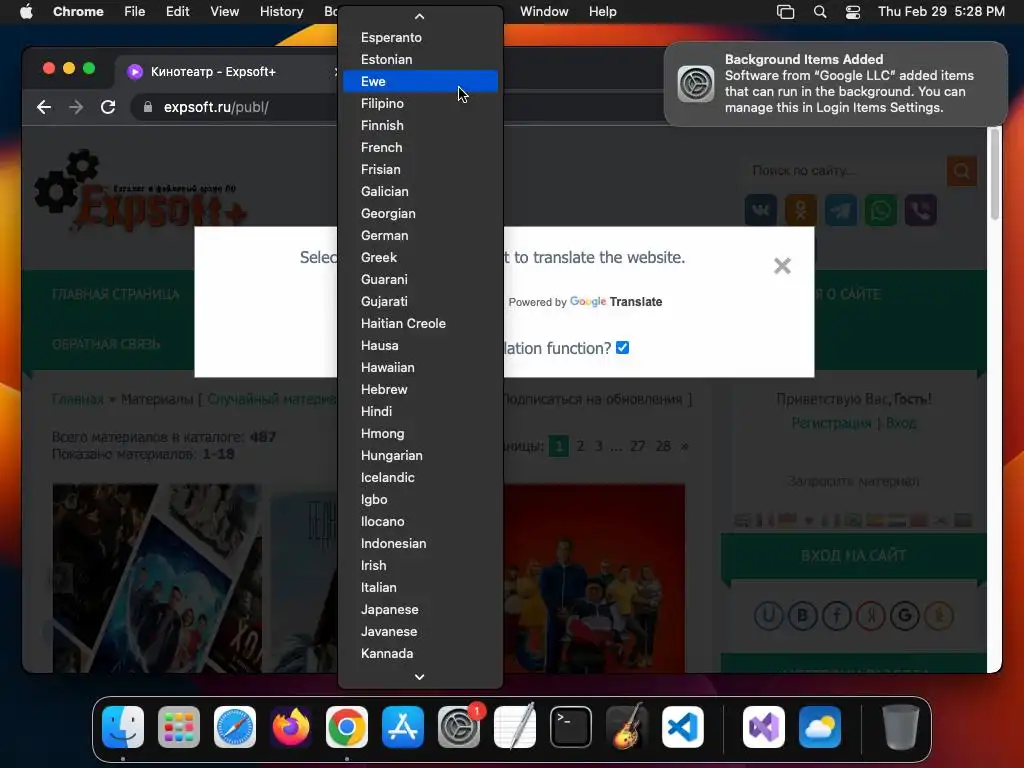Open the View menu
Image resolution: width=1024 pixels, height=768 pixels.
tap(224, 12)
